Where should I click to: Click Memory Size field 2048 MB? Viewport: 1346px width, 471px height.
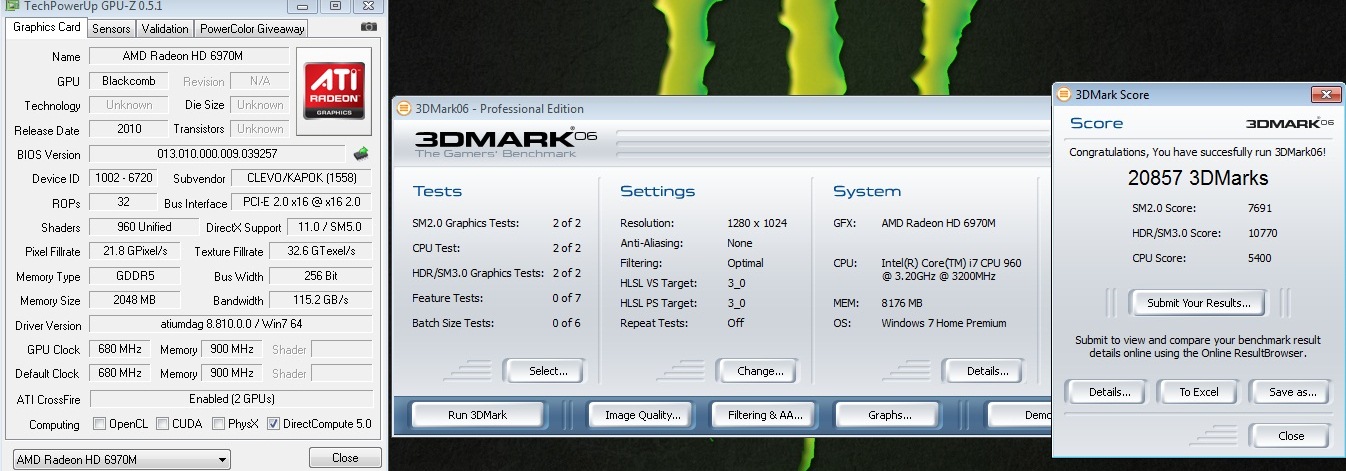point(134,300)
